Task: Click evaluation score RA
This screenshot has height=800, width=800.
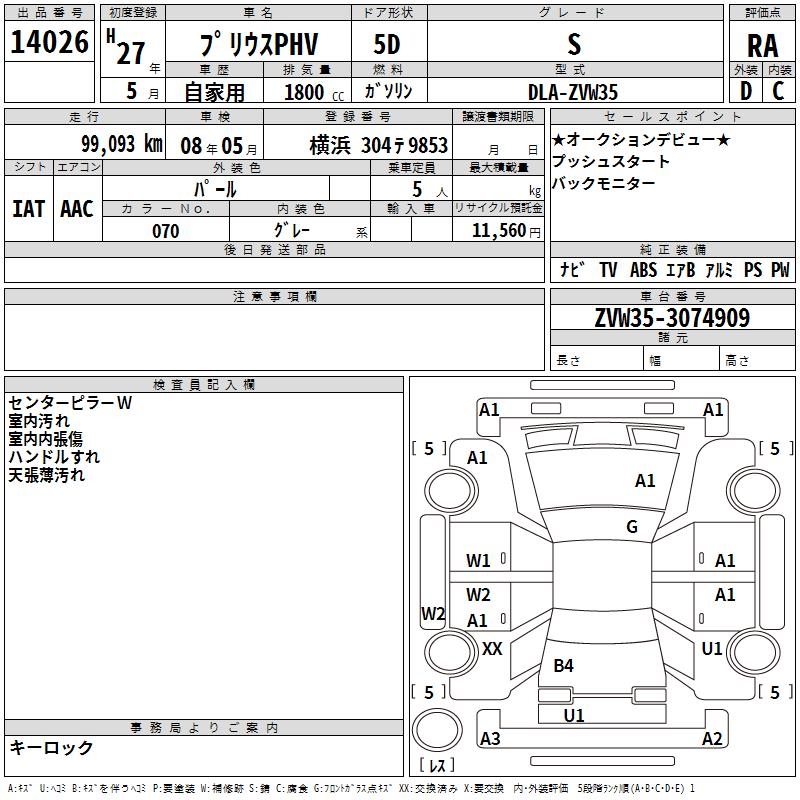Action: coord(763,46)
